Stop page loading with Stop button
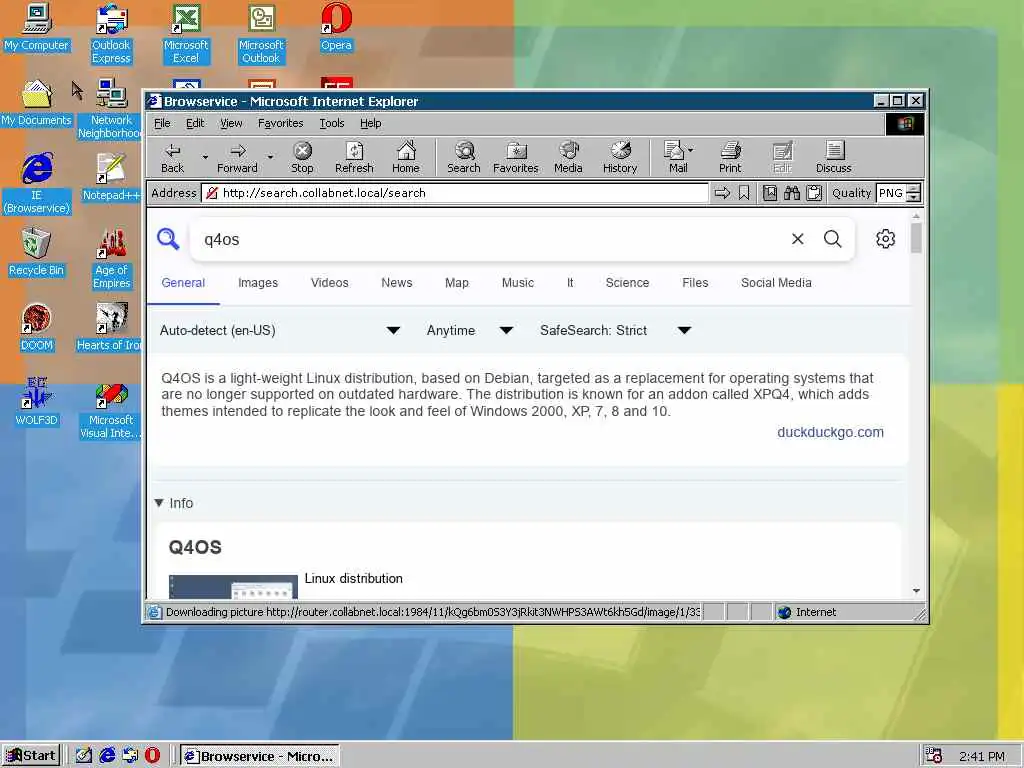This screenshot has width=1024, height=768. (x=302, y=157)
